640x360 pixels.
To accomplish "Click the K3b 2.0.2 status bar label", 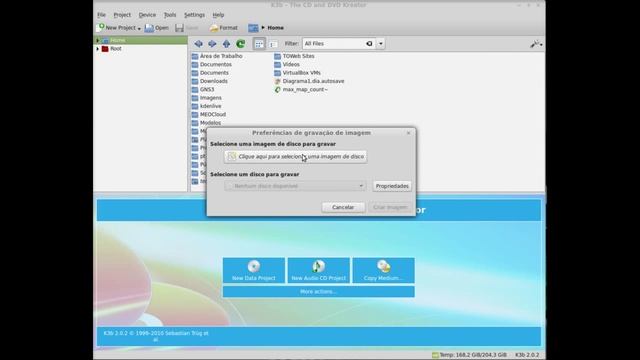I will (527, 355).
